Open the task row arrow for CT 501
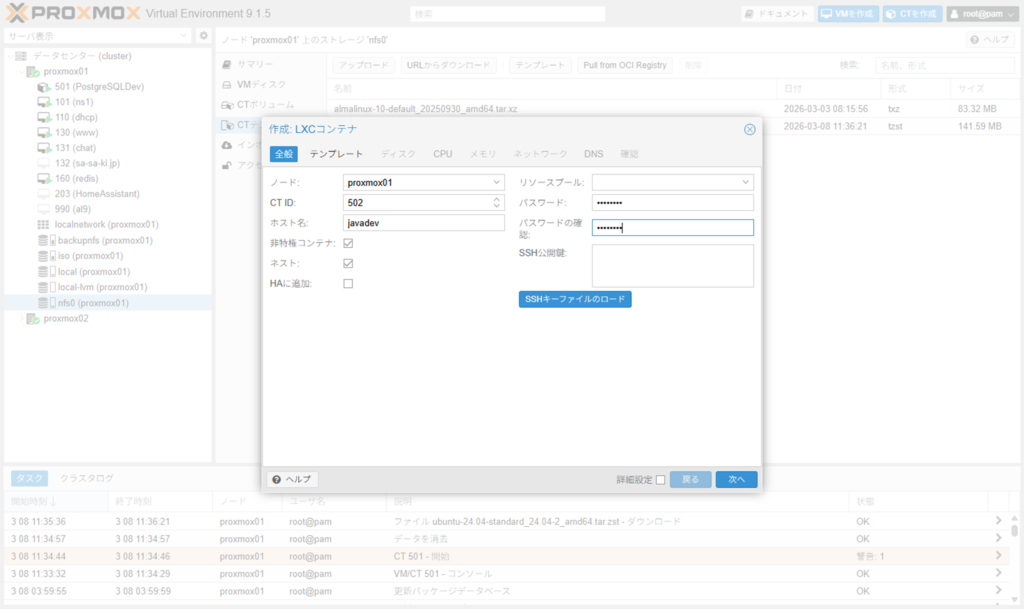 tap(997, 555)
